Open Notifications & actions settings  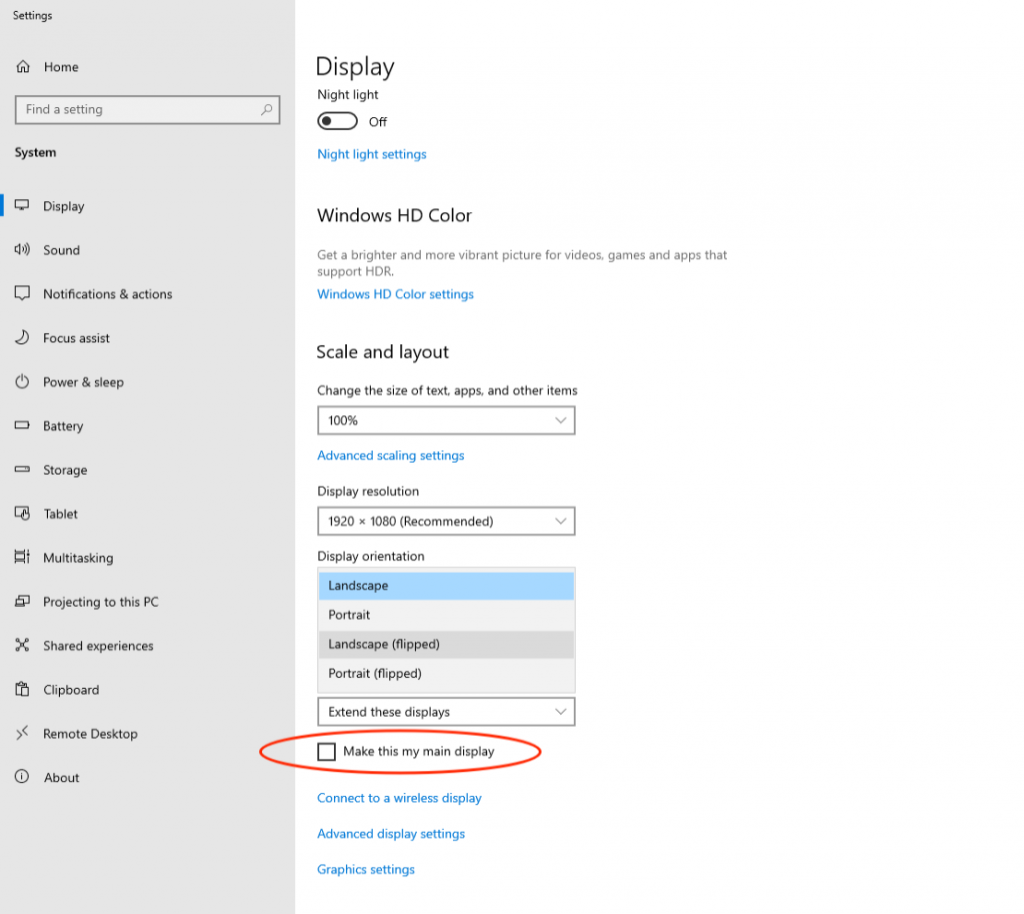24,294
